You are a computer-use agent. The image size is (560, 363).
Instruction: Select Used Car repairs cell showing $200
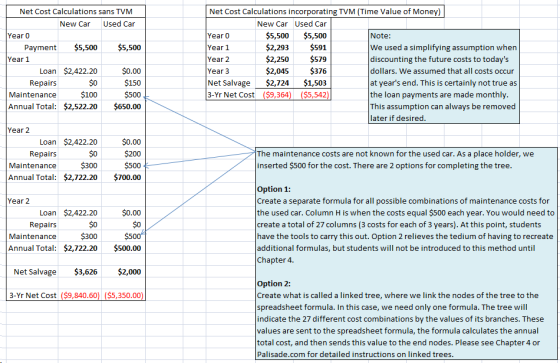pos(132,154)
